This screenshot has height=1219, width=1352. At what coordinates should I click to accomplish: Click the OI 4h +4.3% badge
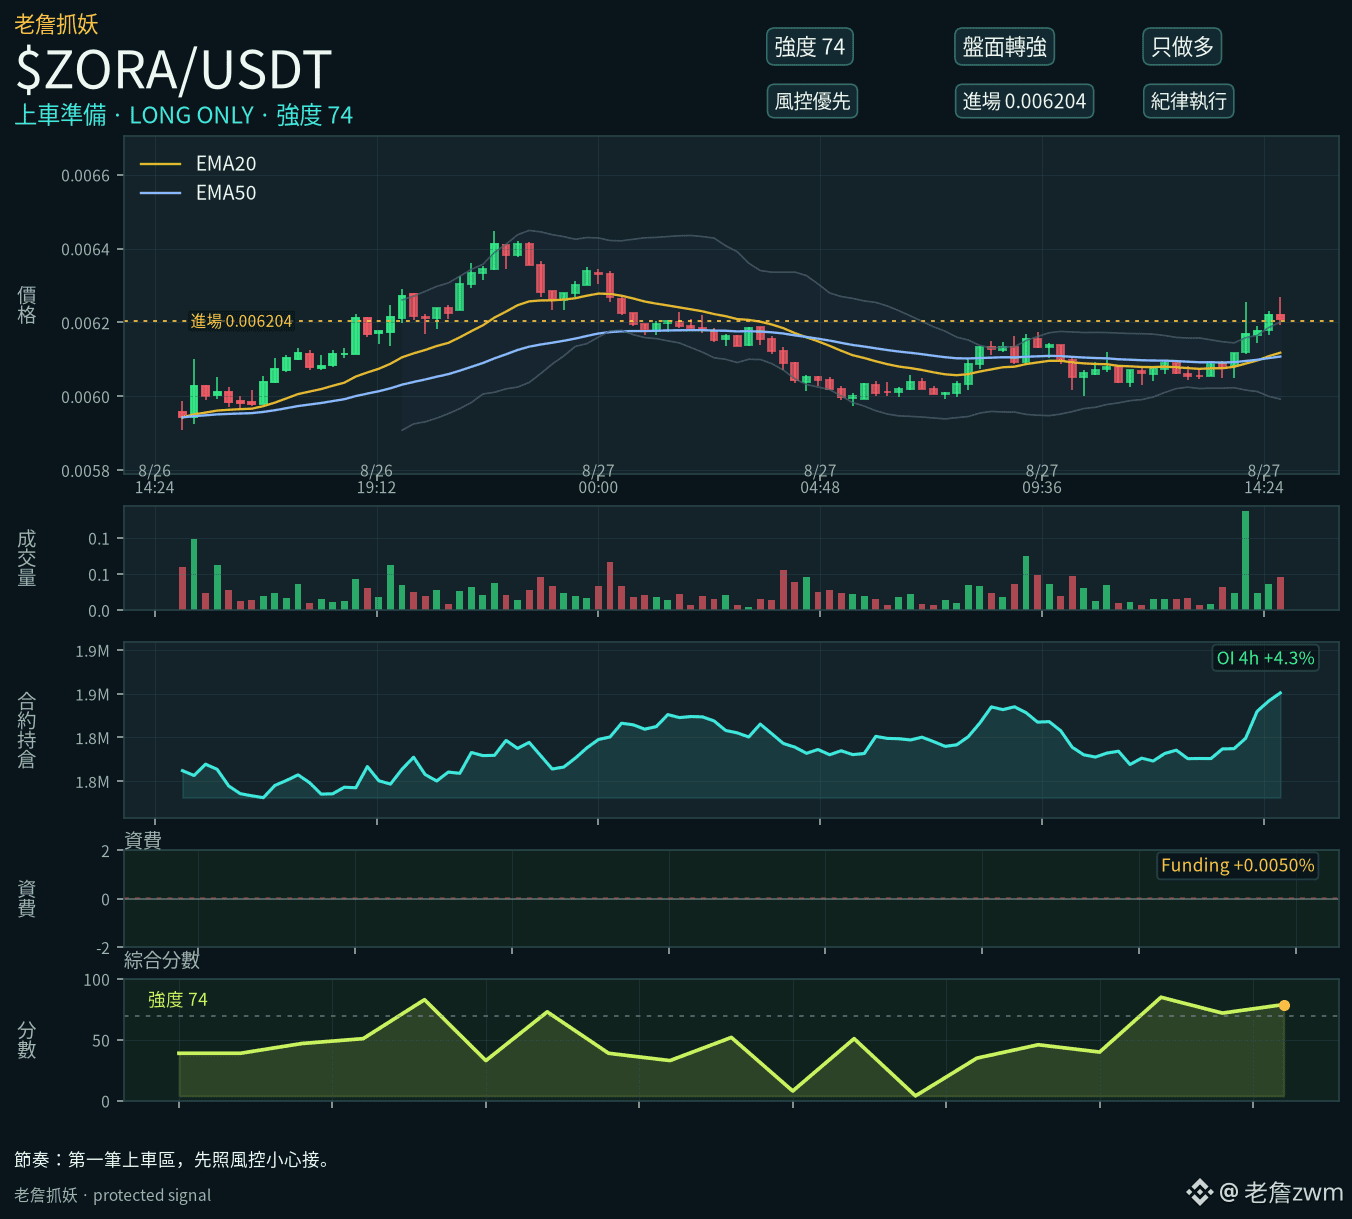pyautogui.click(x=1265, y=658)
